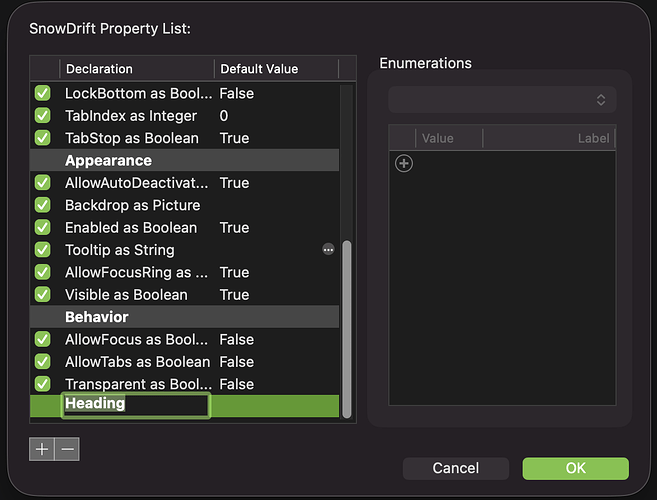Toggle the Transparent as Boolean checkbox

pos(42,384)
